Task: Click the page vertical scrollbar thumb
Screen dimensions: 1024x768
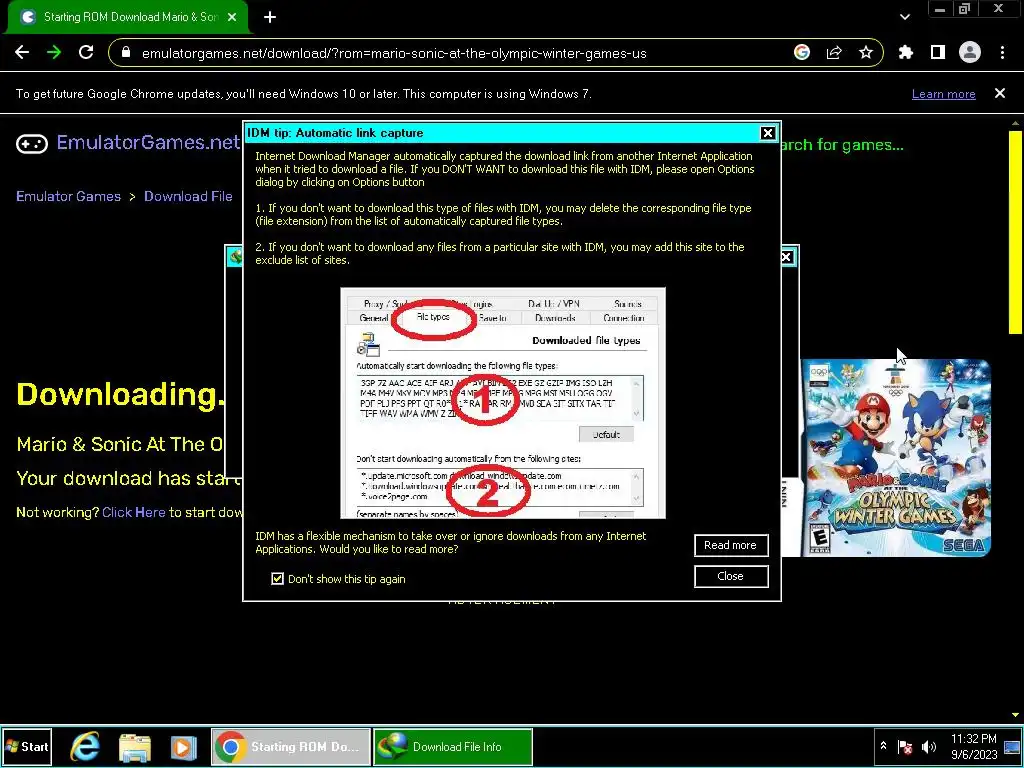Action: (x=1014, y=232)
